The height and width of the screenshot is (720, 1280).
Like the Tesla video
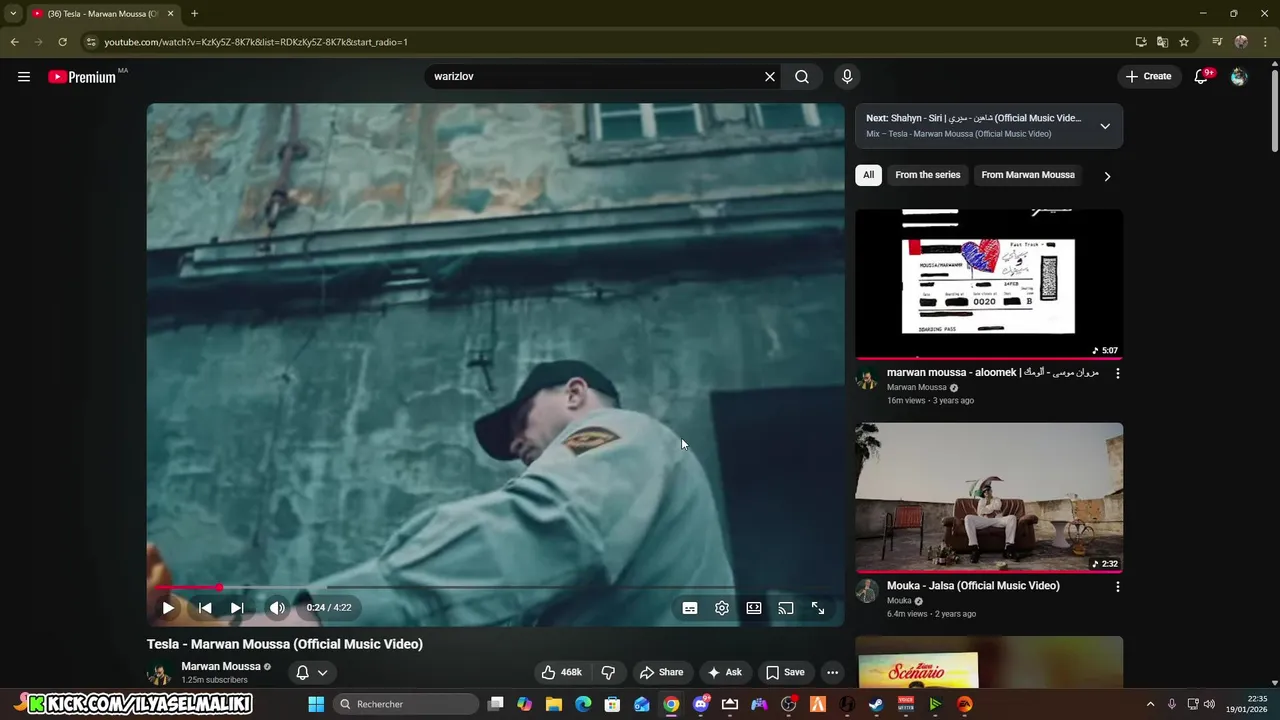[562, 672]
